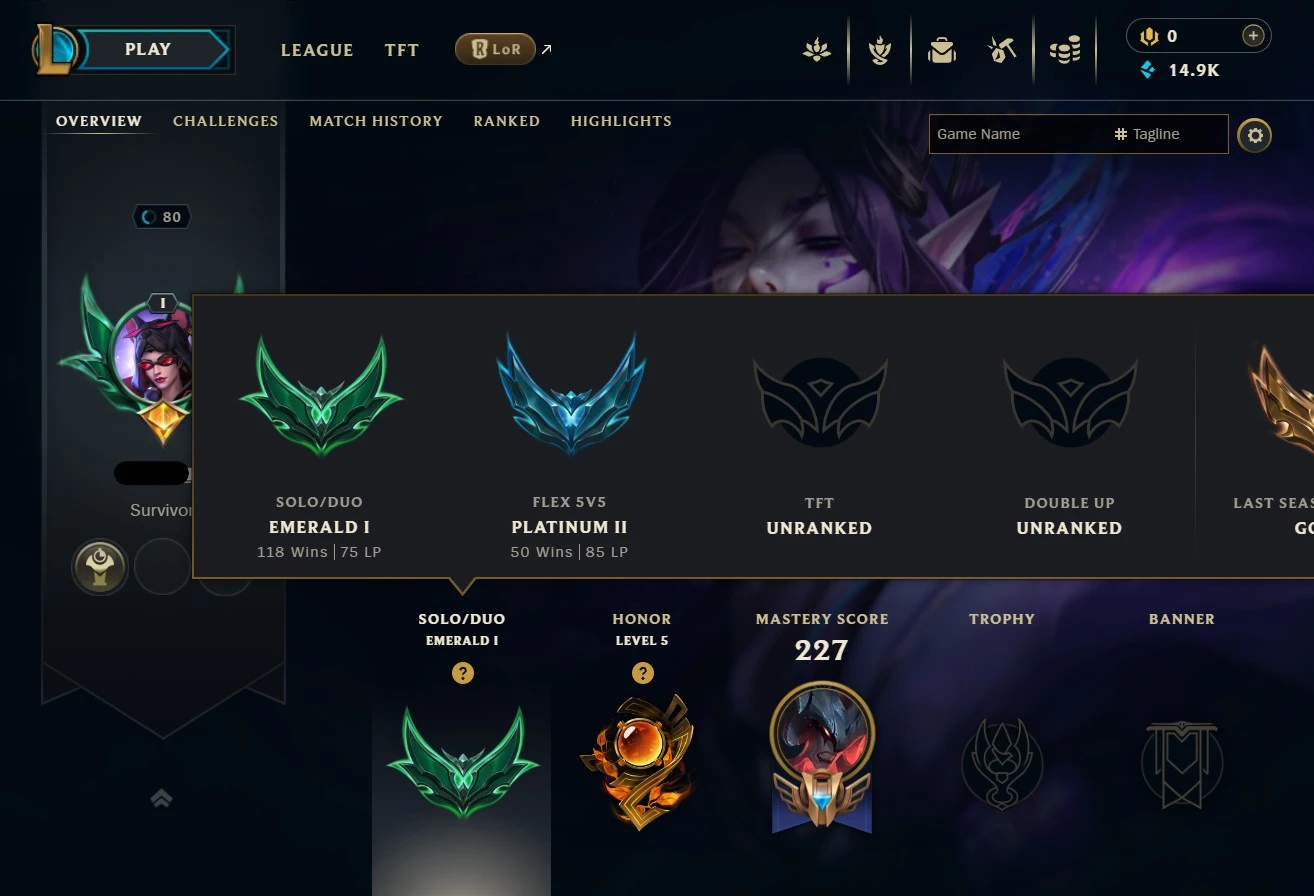Open the Loot hammer icon
The width and height of the screenshot is (1314, 896).
click(1002, 50)
